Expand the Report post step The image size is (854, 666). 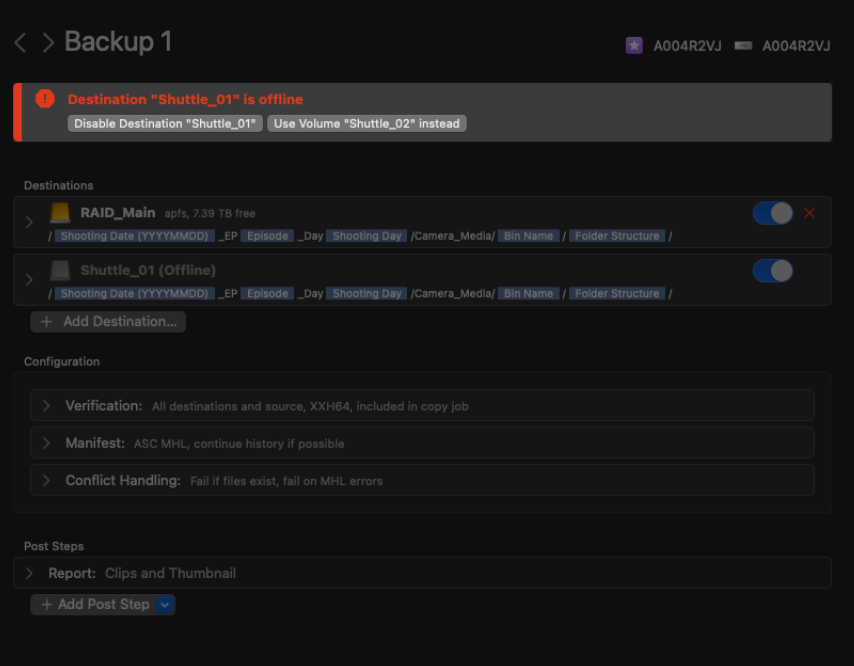pyautogui.click(x=29, y=573)
